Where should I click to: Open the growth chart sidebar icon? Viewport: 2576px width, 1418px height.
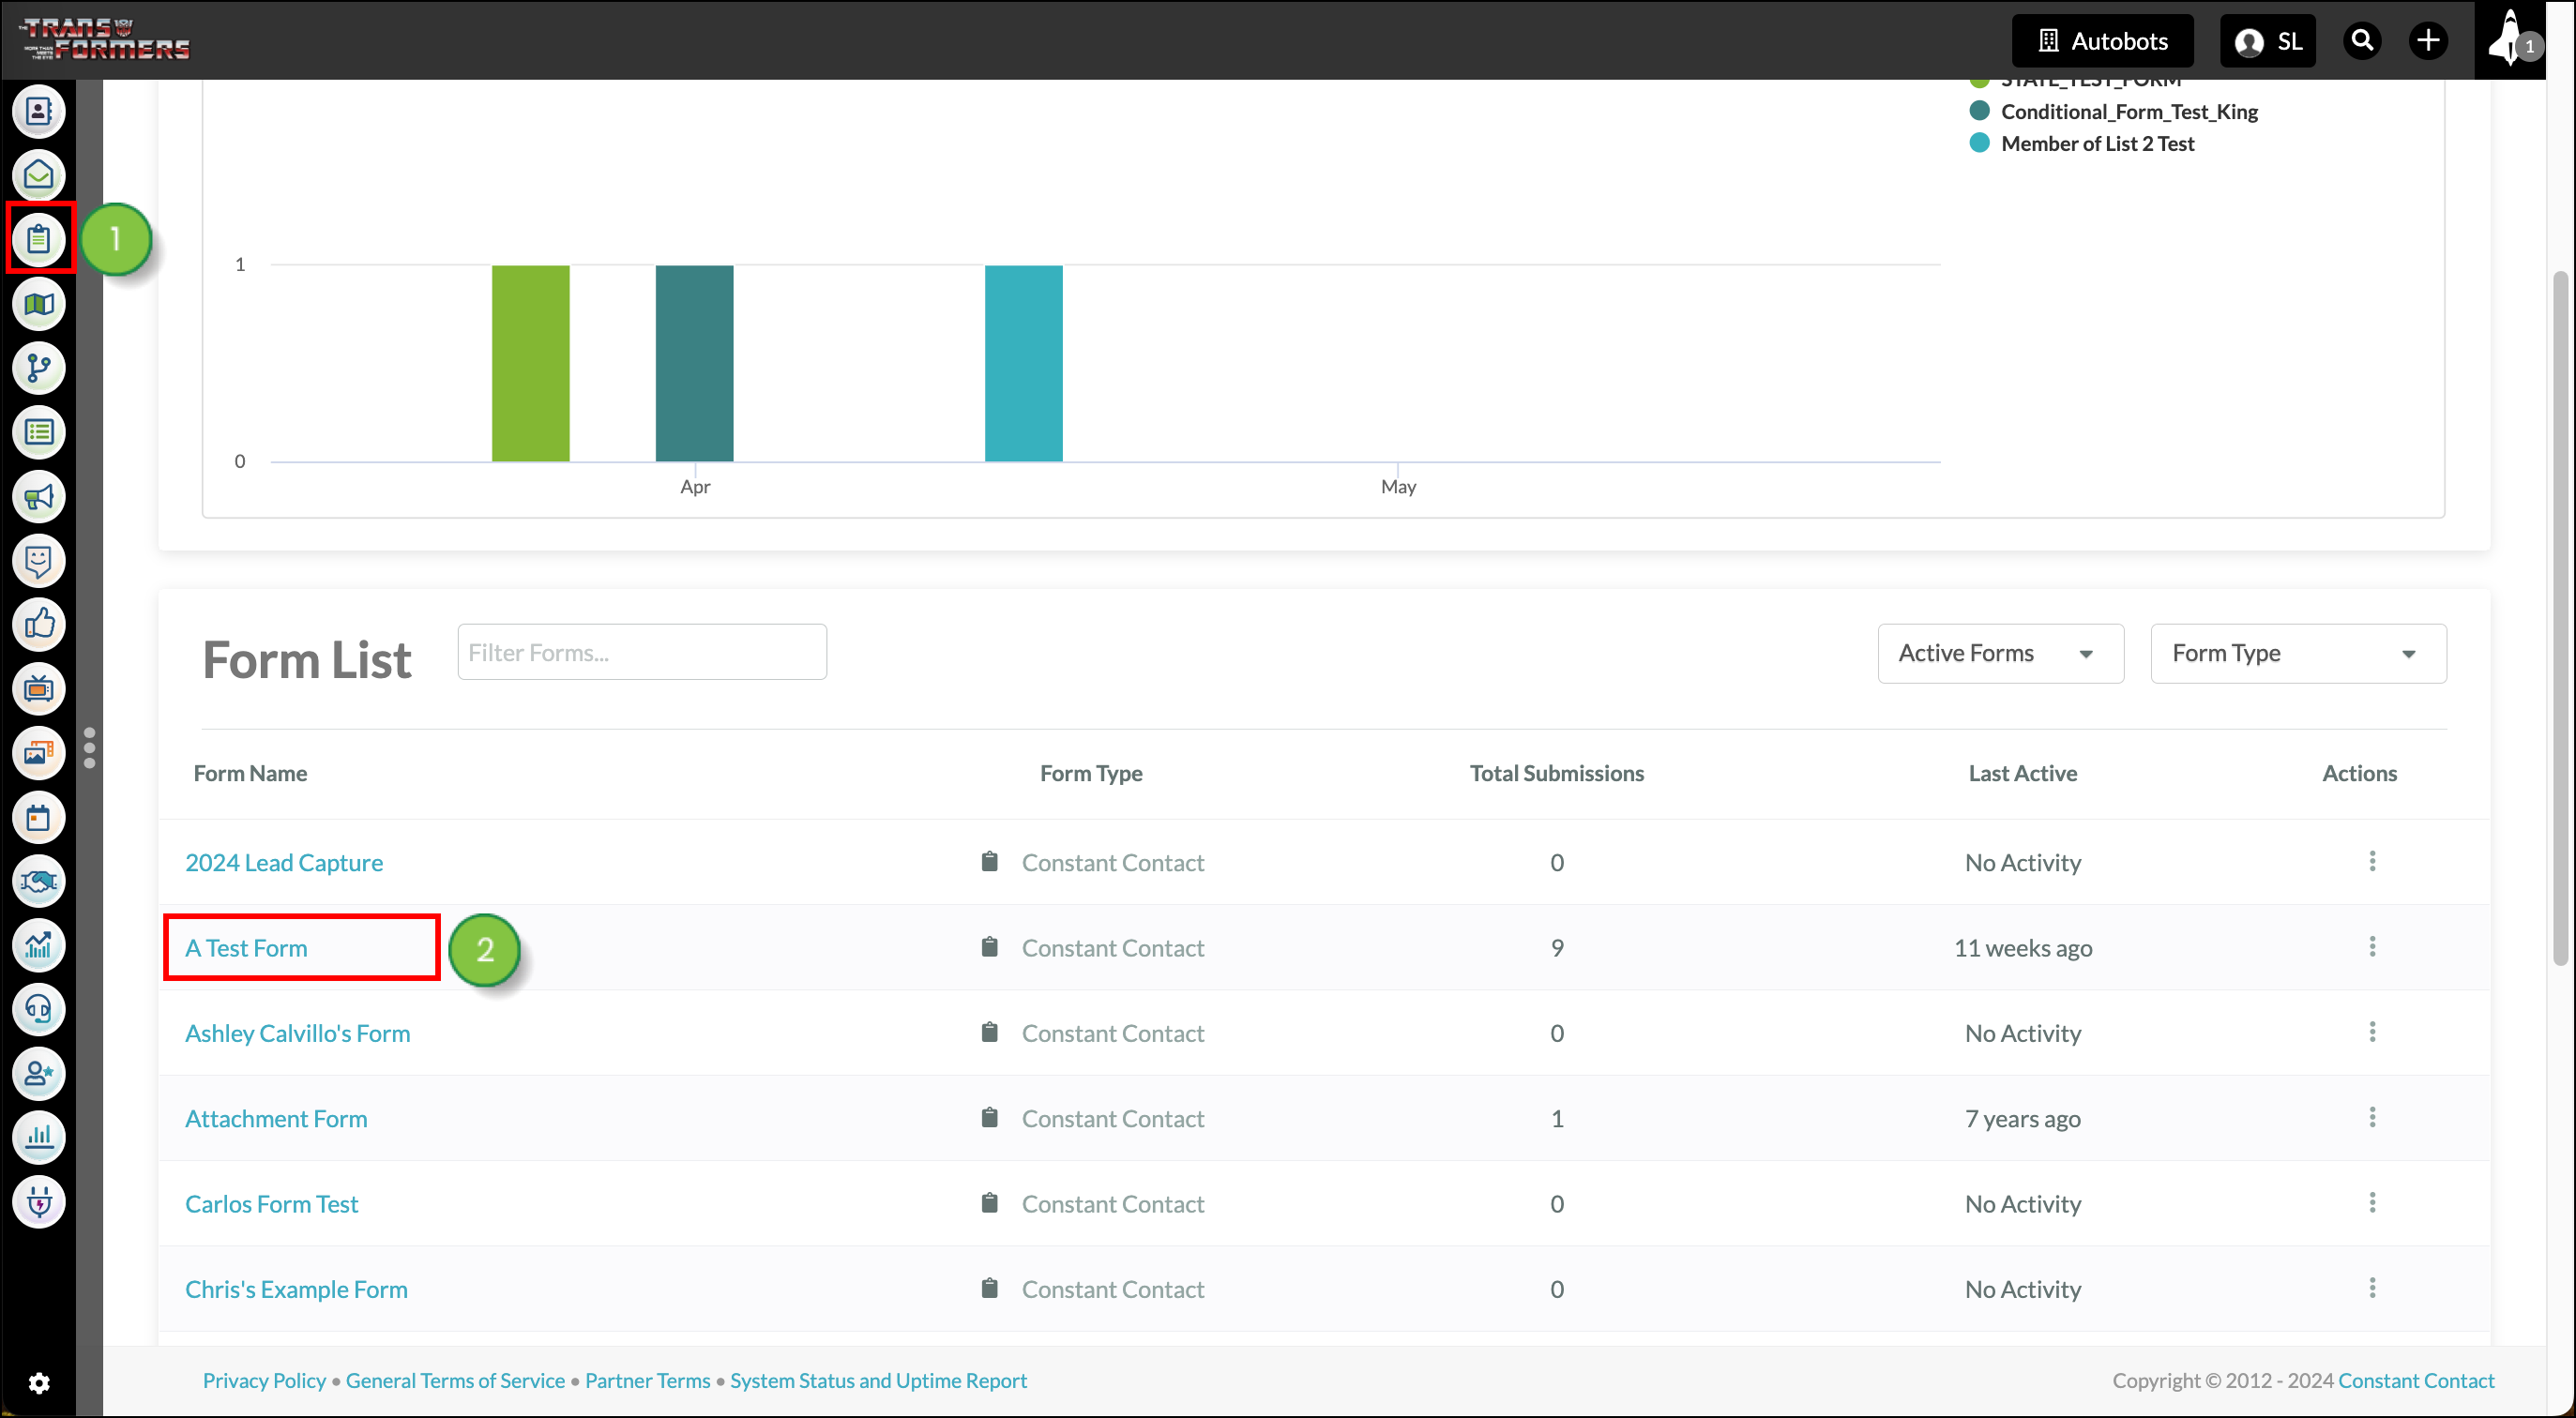[38, 945]
